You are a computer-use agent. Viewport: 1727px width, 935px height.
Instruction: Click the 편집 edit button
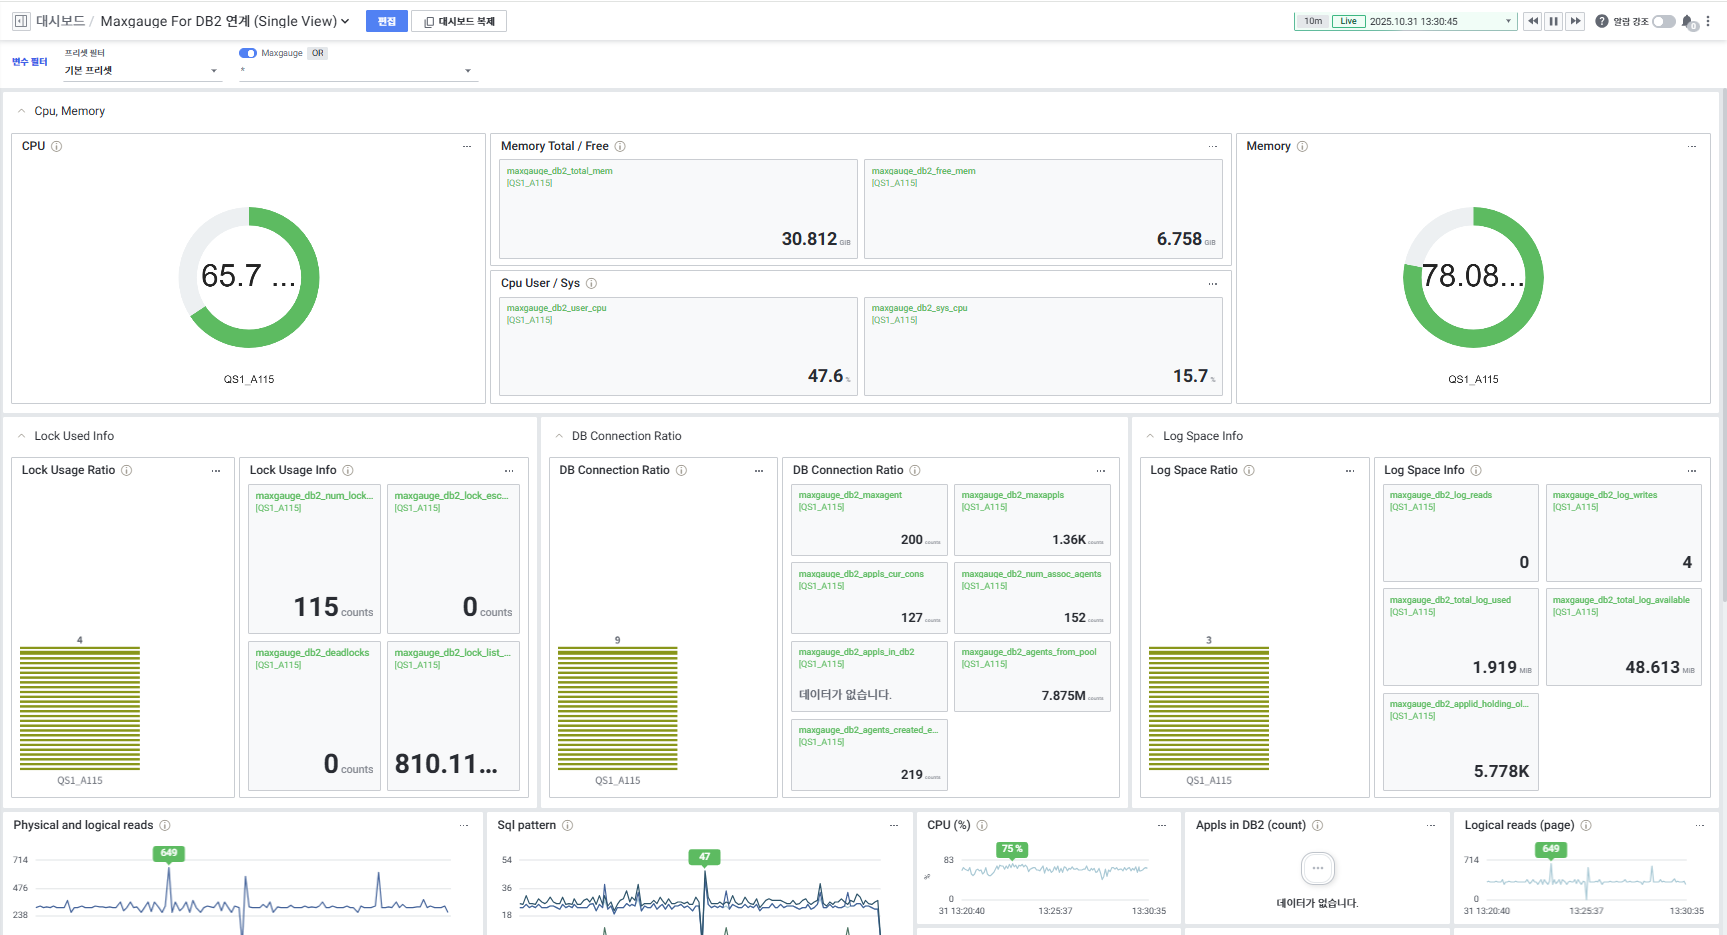coord(387,21)
